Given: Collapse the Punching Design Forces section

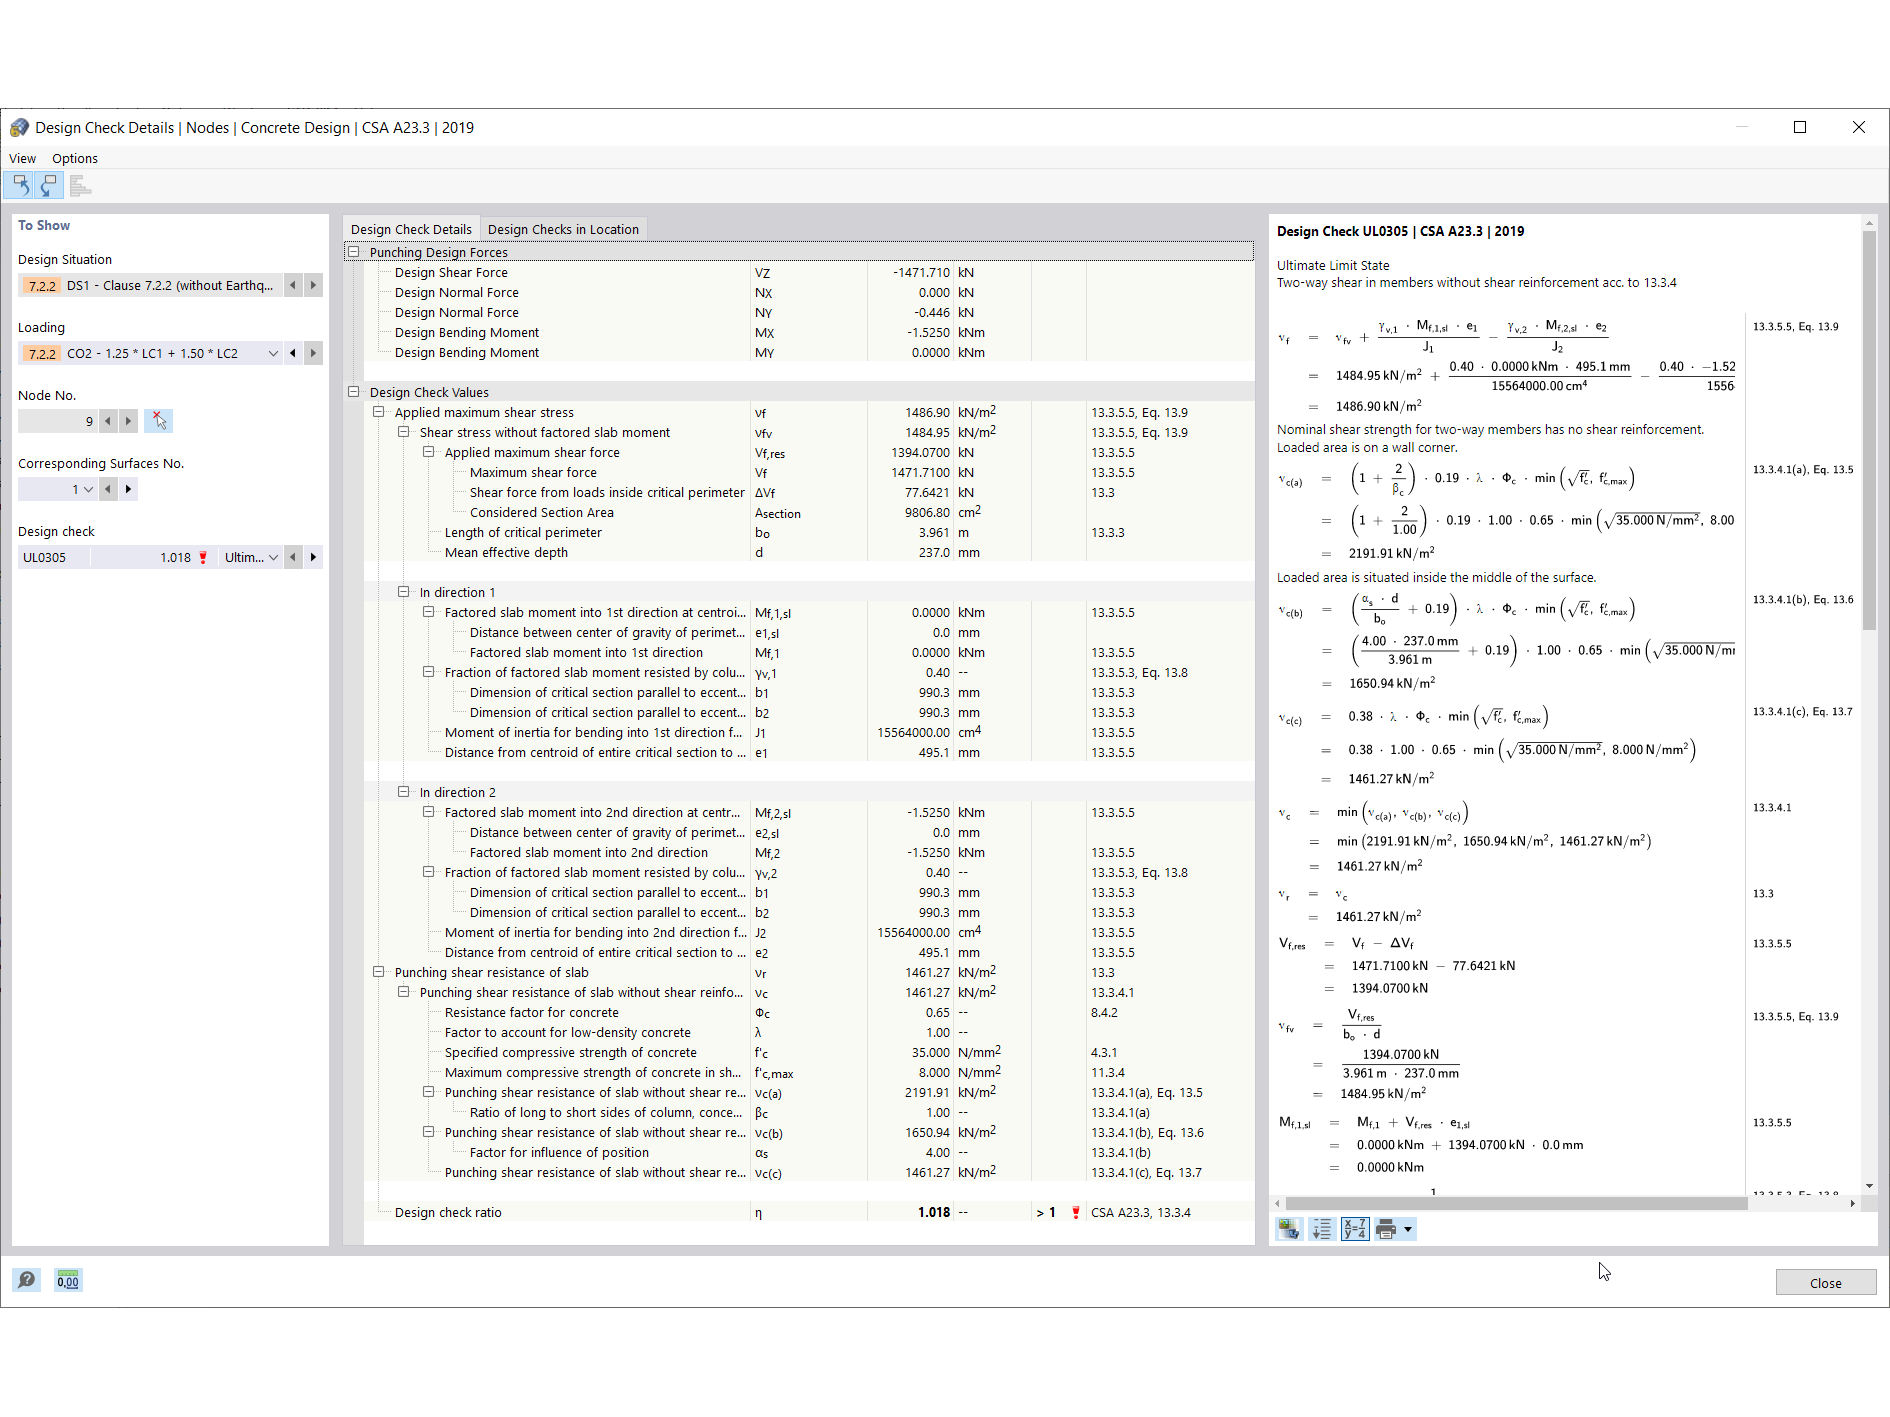Looking at the screenshot, I should point(355,252).
